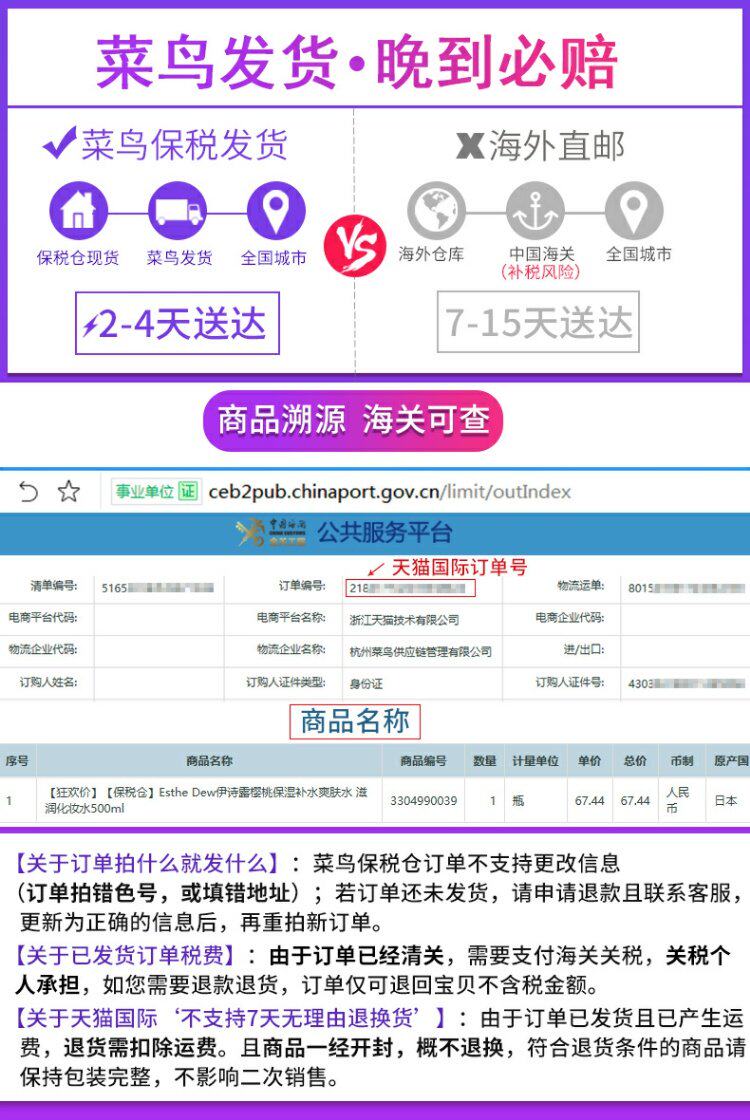The width and height of the screenshot is (750, 1120).
Task: Click the truck icon for 菜鸟发货
Action: click(x=177, y=211)
